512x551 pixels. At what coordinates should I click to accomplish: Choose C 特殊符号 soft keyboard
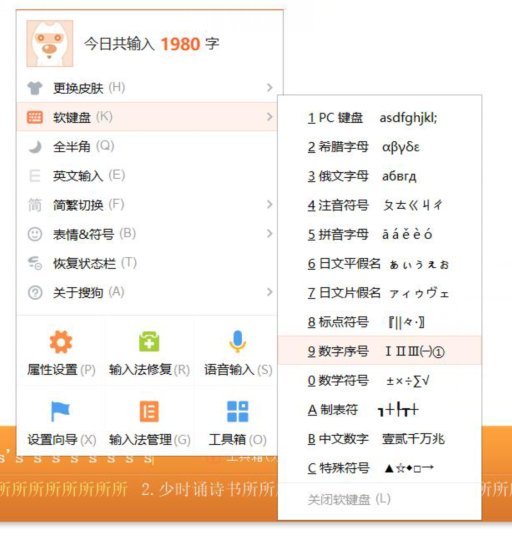point(380,468)
